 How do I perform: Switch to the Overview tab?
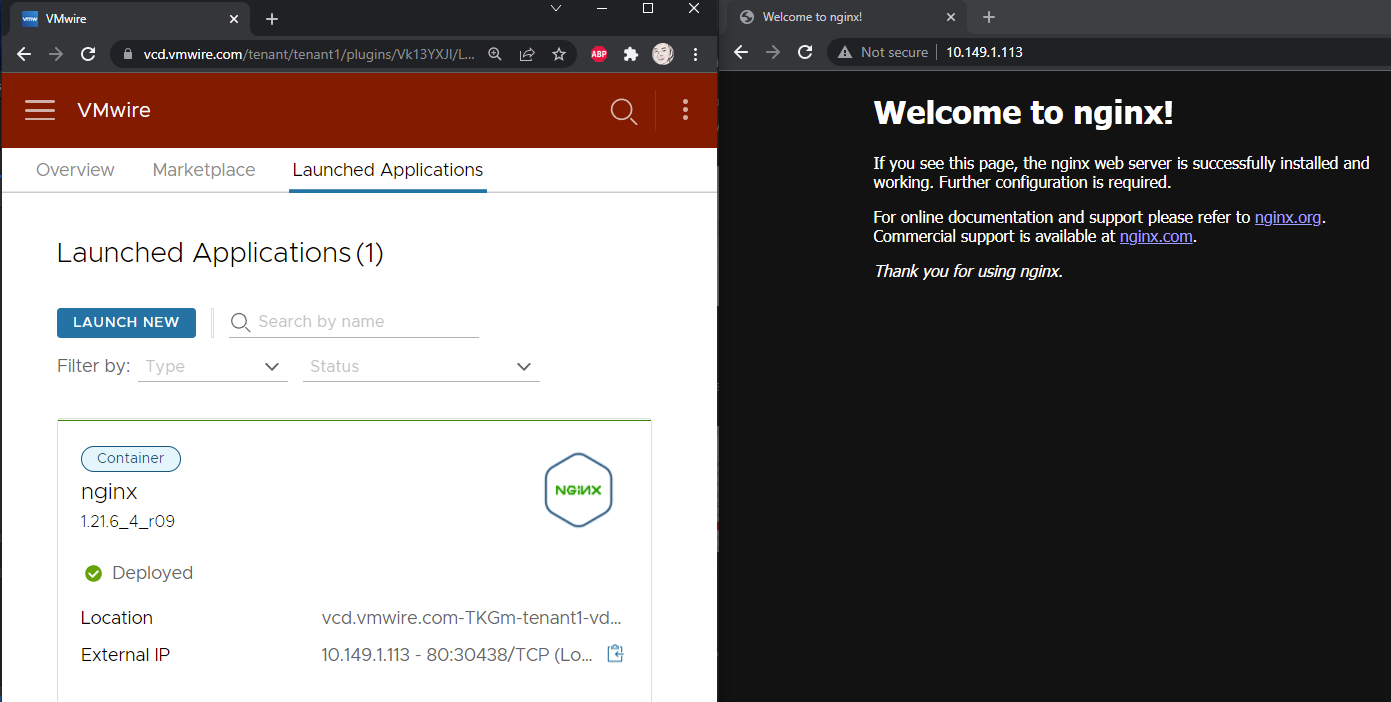click(x=75, y=170)
